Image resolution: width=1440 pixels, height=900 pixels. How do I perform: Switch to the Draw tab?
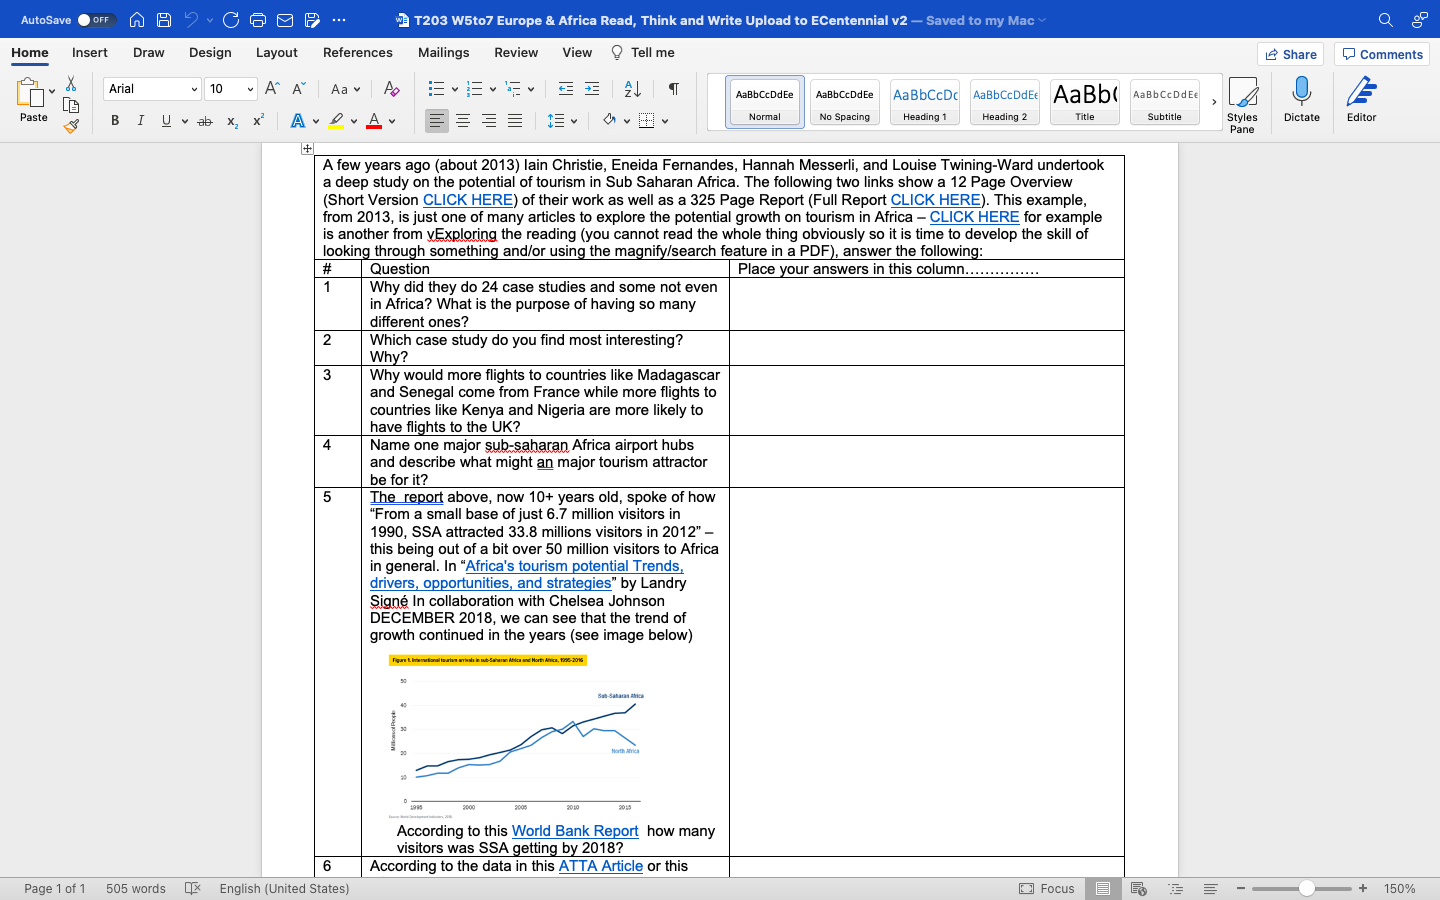[x=149, y=52]
